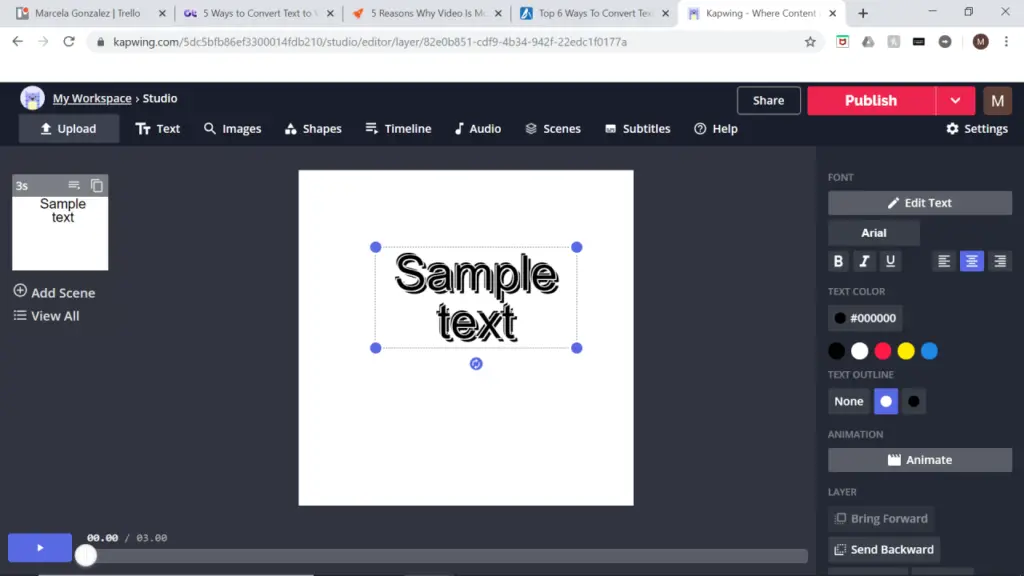Viewport: 1024px width, 576px height.
Task: Select center text alignment
Action: click(971, 261)
